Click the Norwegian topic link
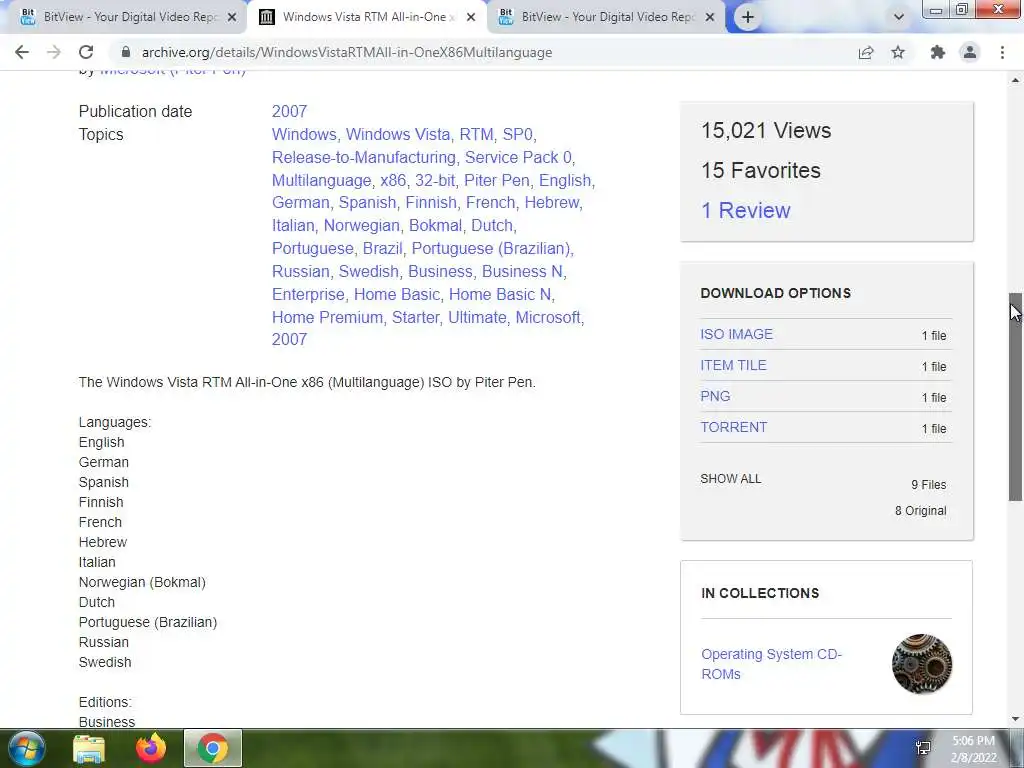1024x768 pixels. point(362,225)
